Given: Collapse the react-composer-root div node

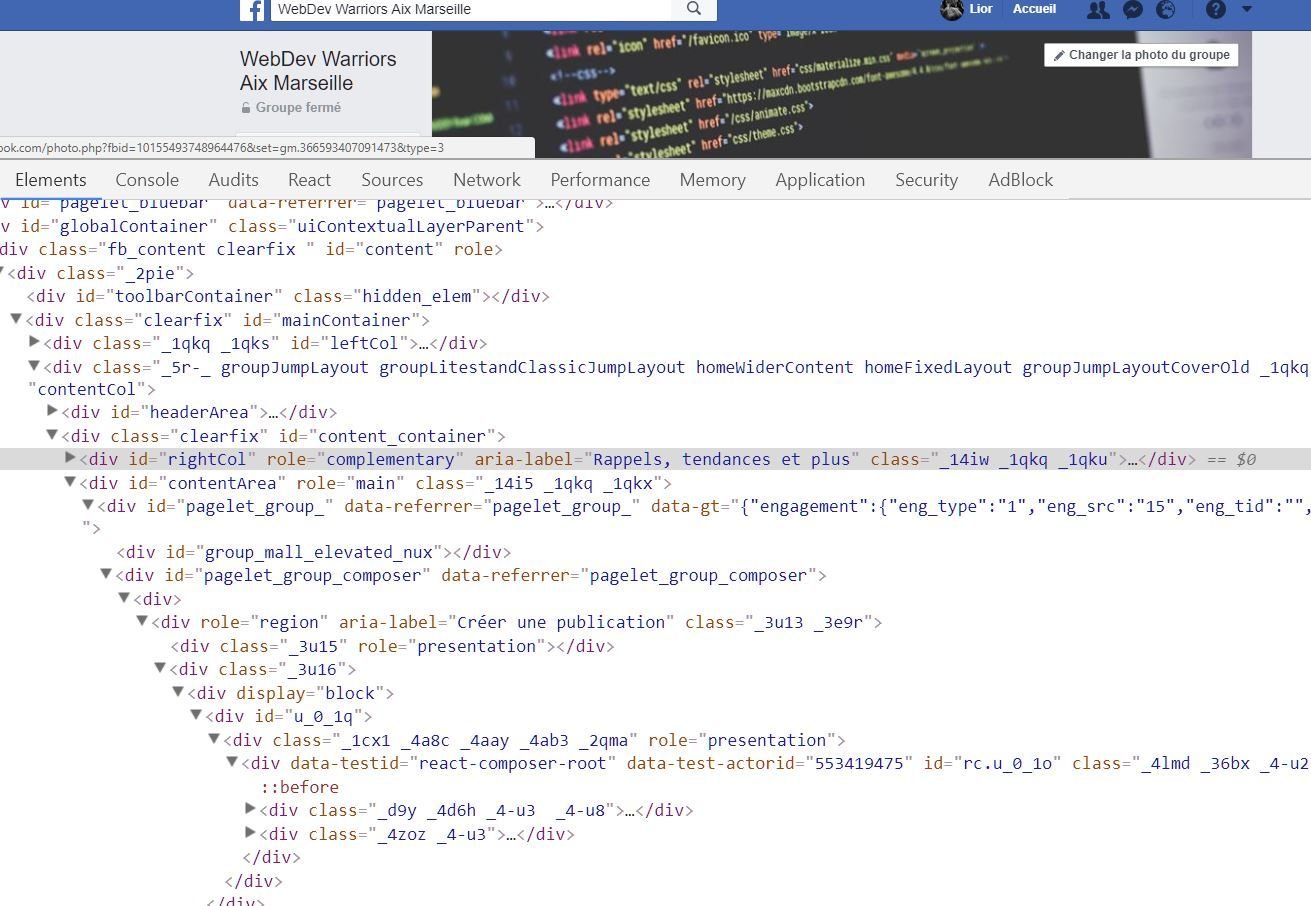Looking at the screenshot, I should (x=232, y=762).
